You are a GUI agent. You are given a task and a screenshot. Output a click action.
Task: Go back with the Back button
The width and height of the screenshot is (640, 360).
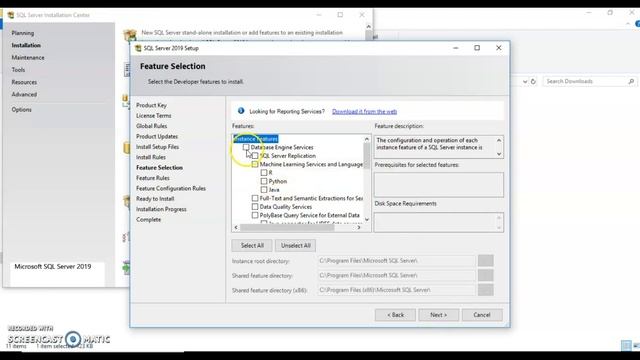pyautogui.click(x=395, y=315)
